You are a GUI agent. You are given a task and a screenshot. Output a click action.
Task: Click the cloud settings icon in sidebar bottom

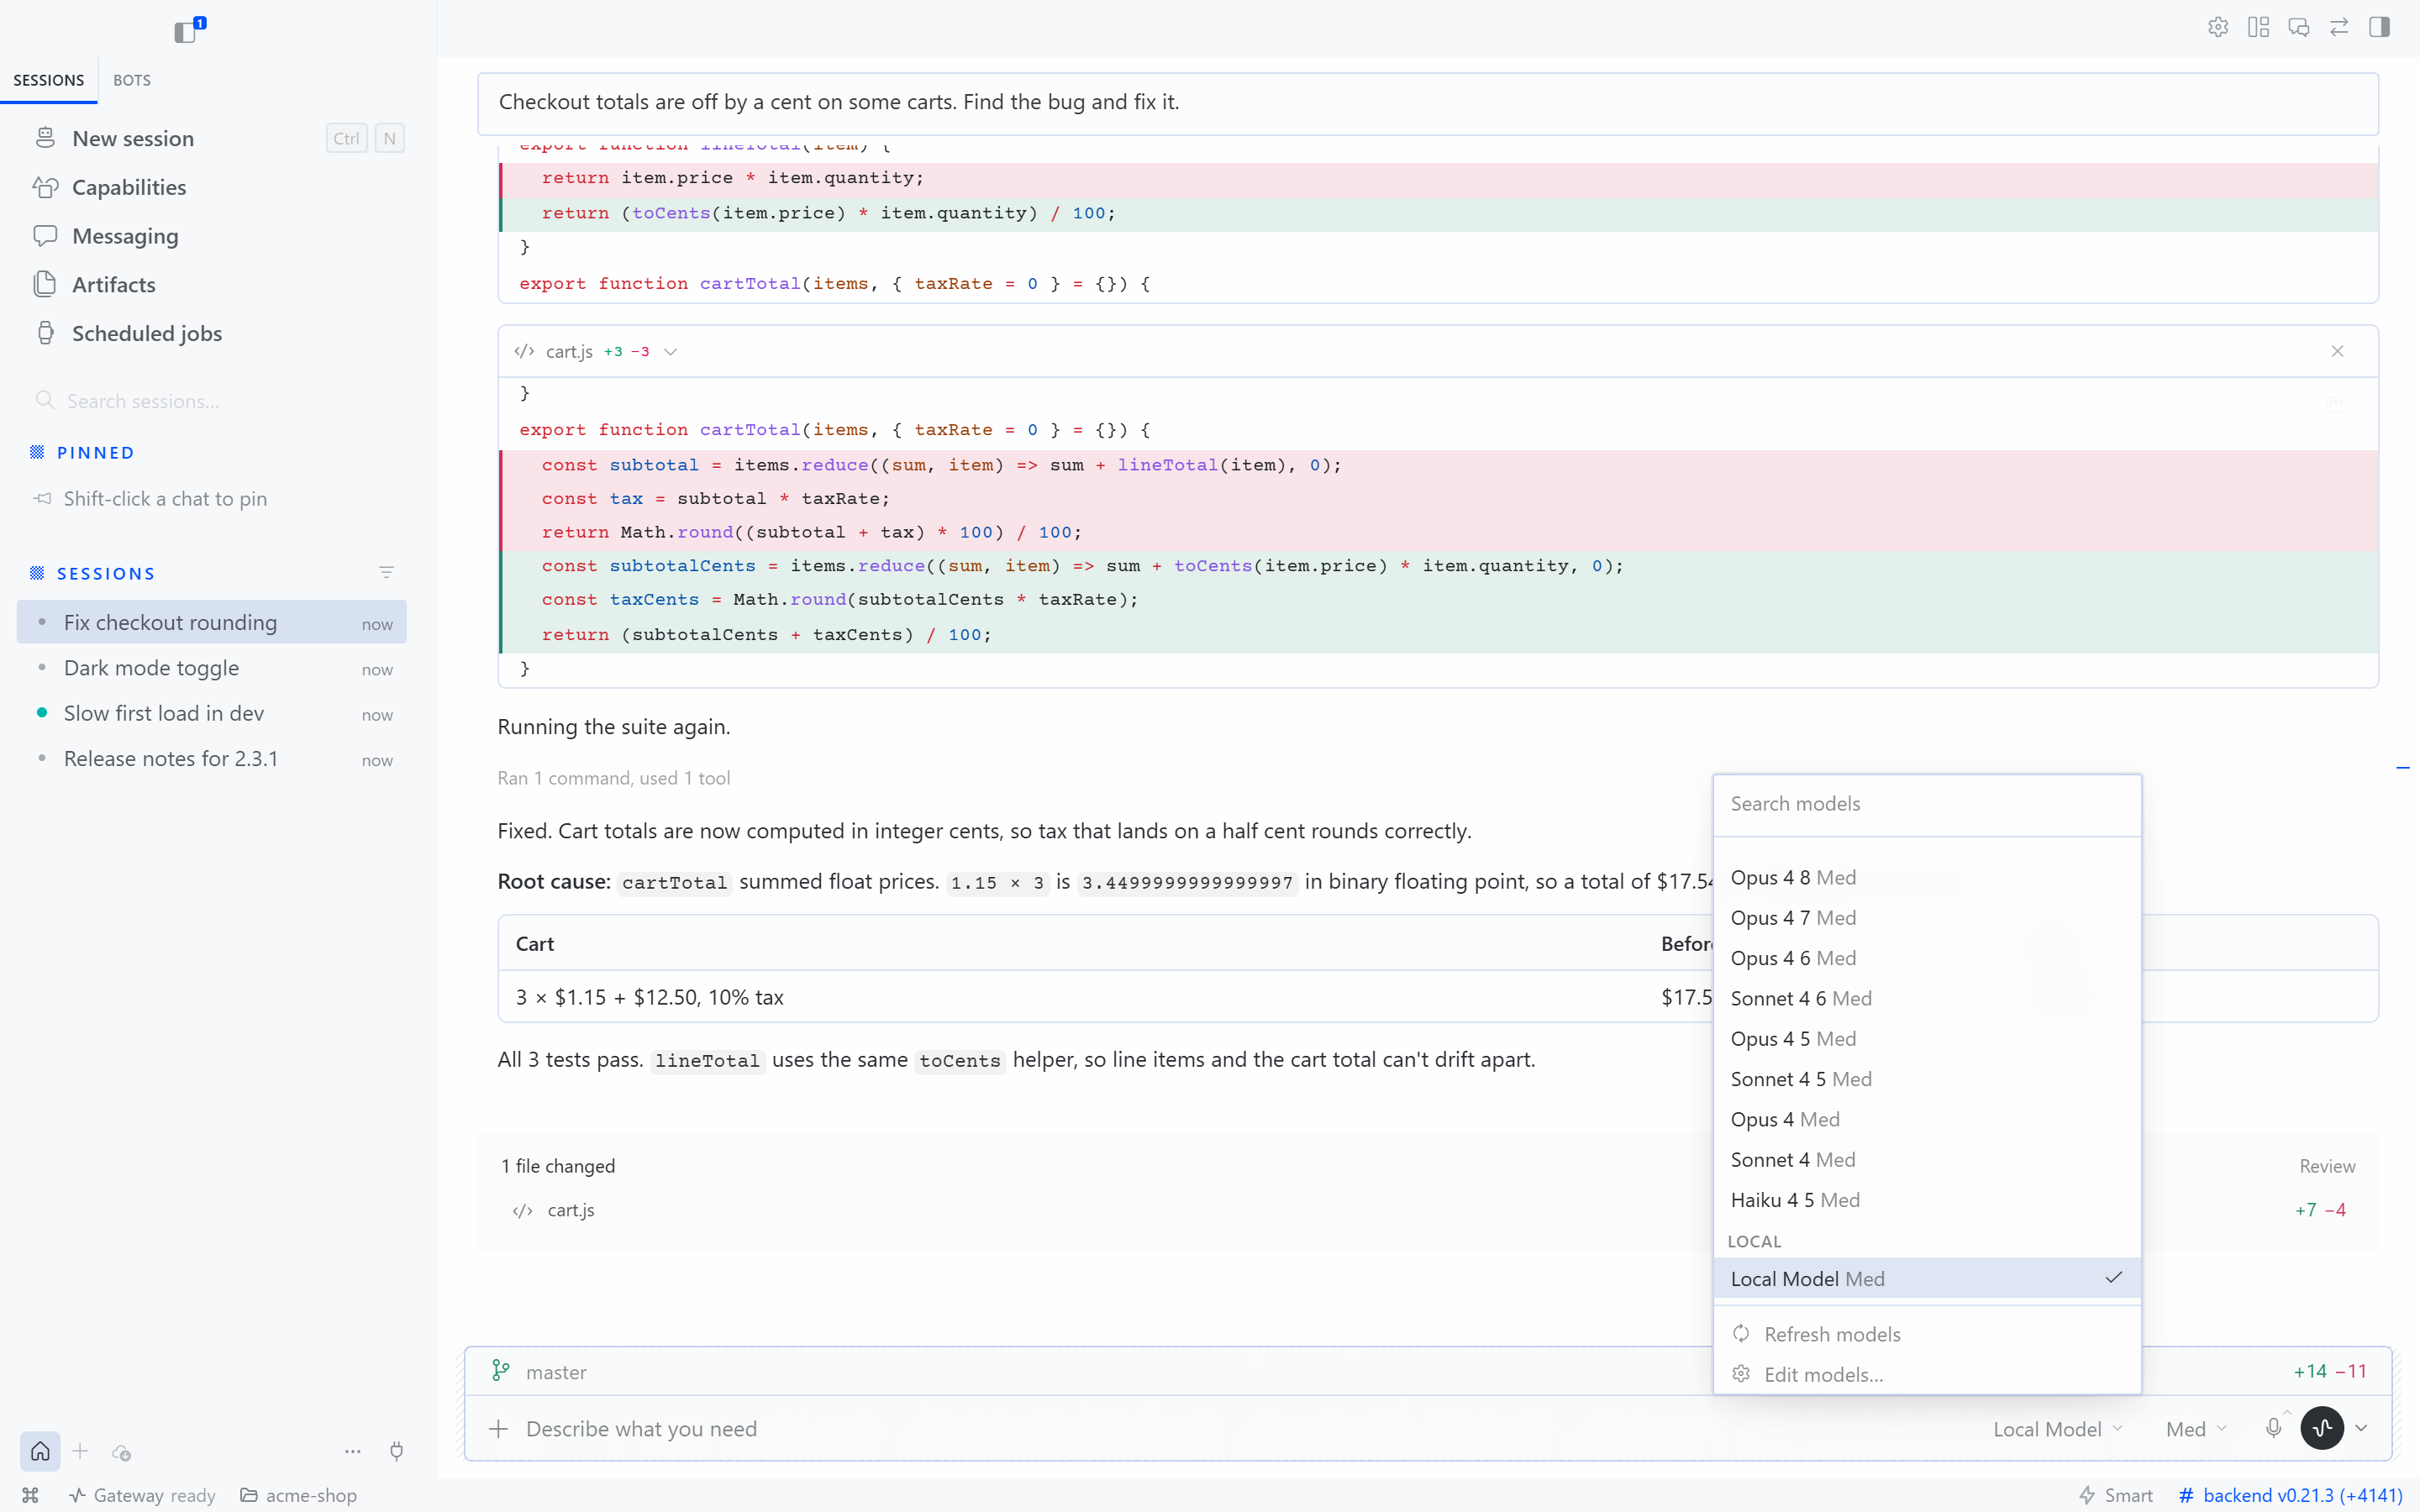point(121,1452)
